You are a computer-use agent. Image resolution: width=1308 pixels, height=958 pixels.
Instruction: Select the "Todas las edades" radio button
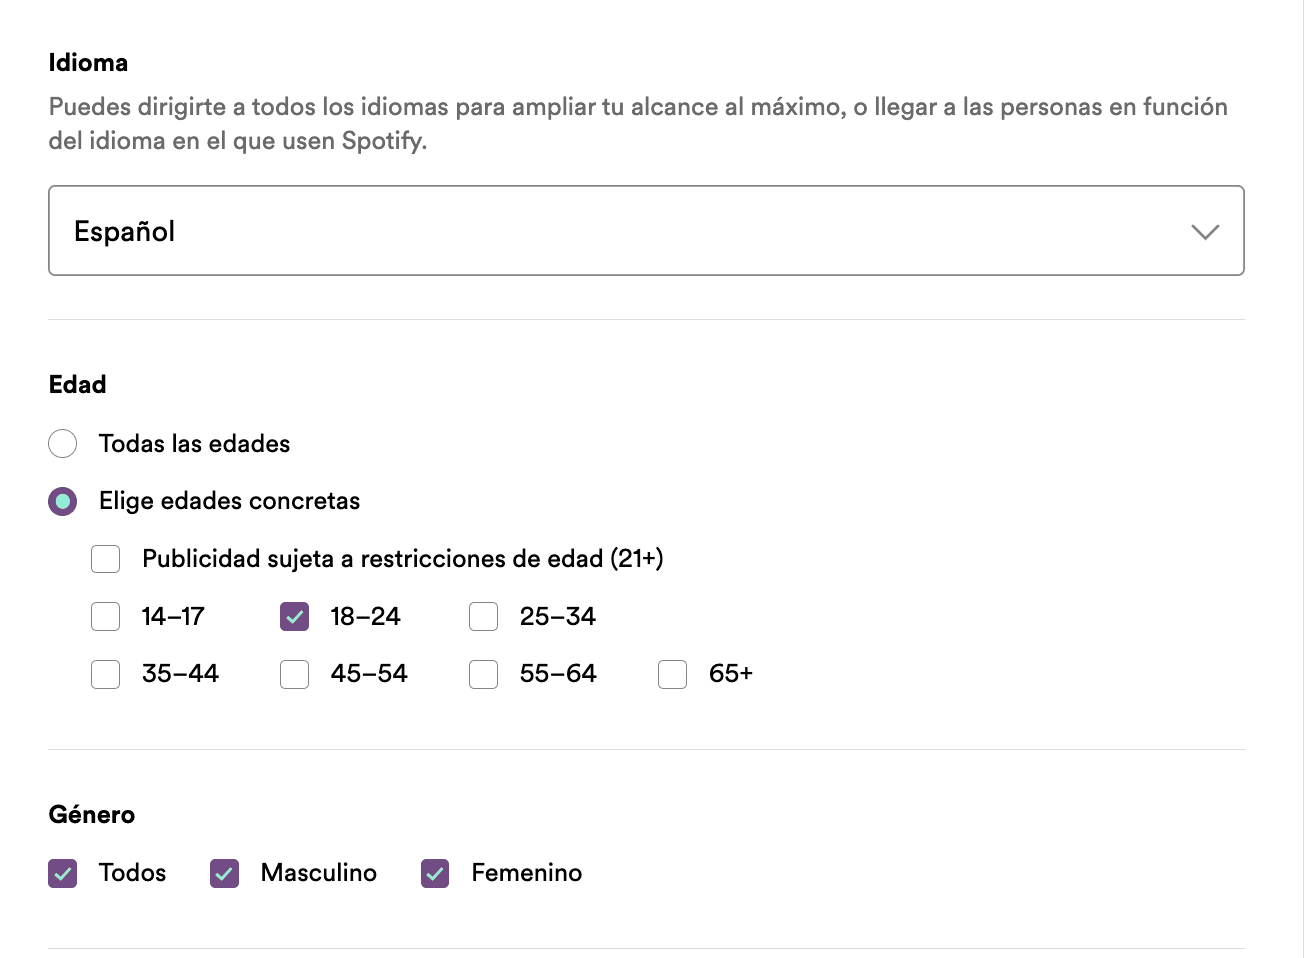tap(62, 443)
